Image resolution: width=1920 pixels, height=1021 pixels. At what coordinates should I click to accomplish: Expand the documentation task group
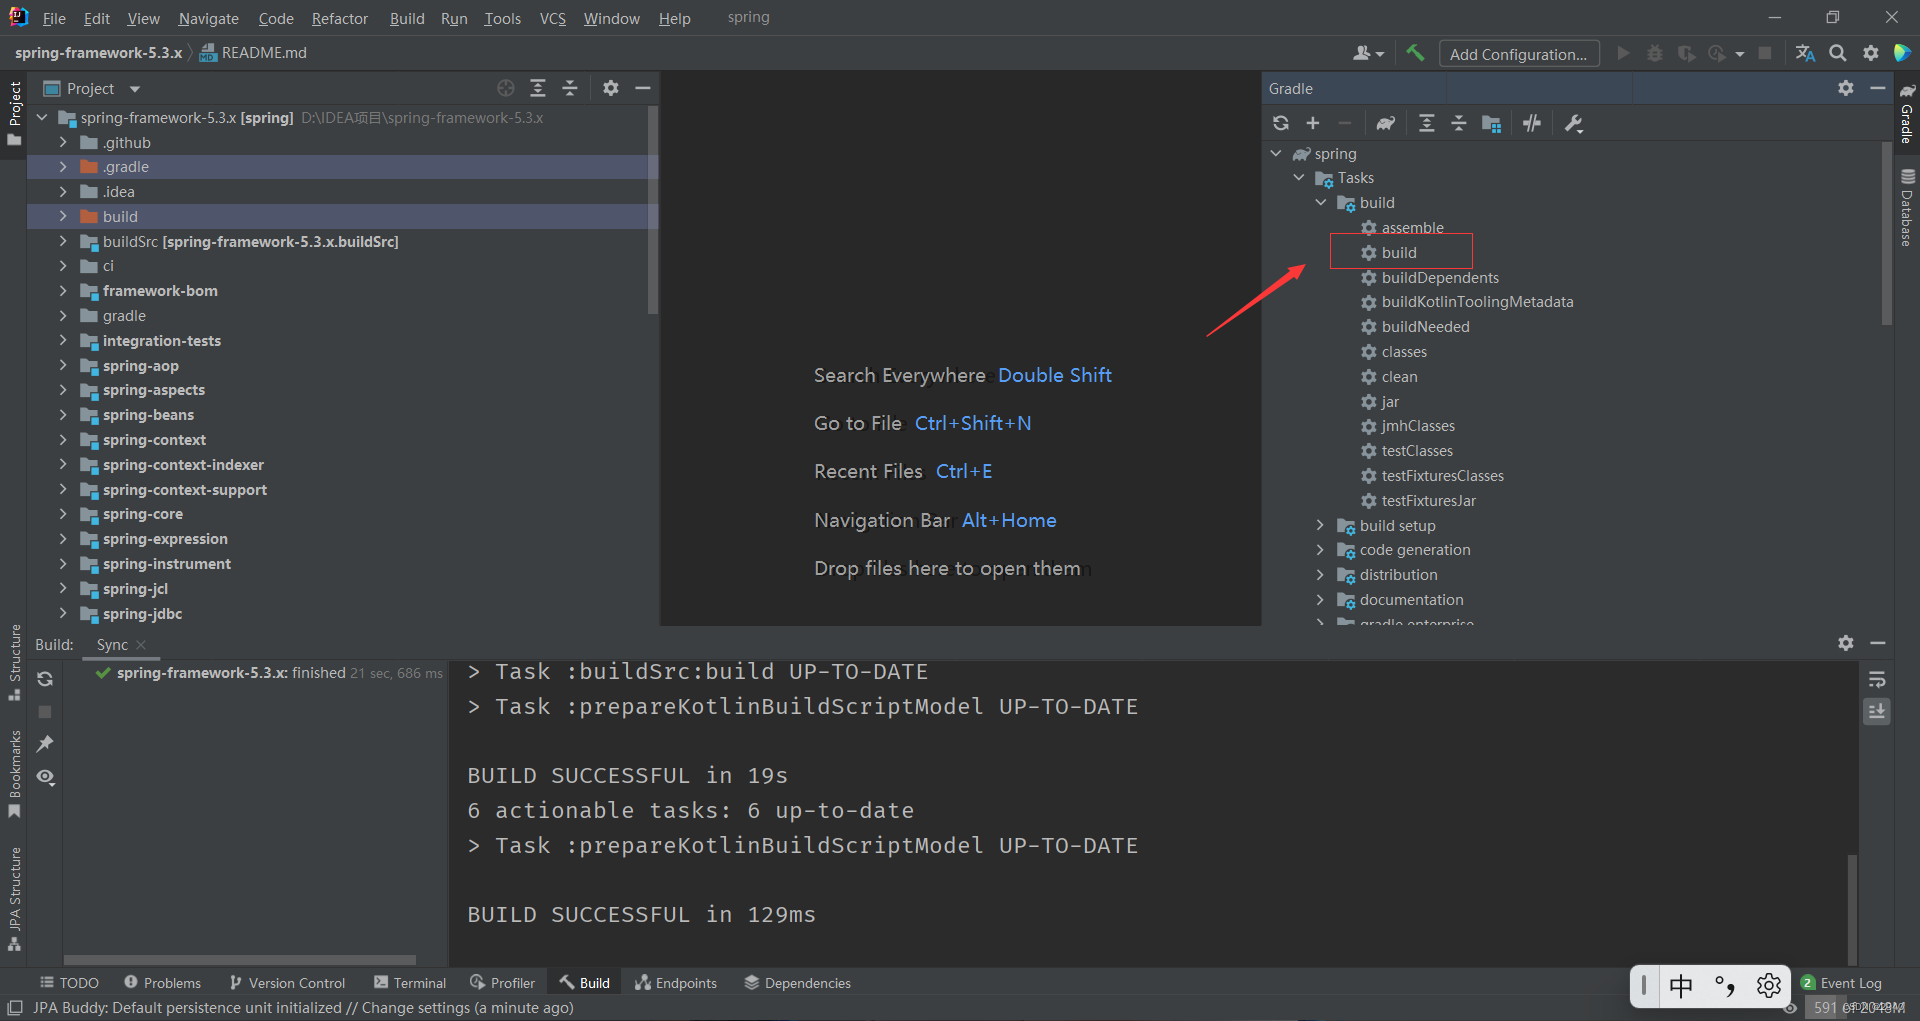click(x=1321, y=599)
